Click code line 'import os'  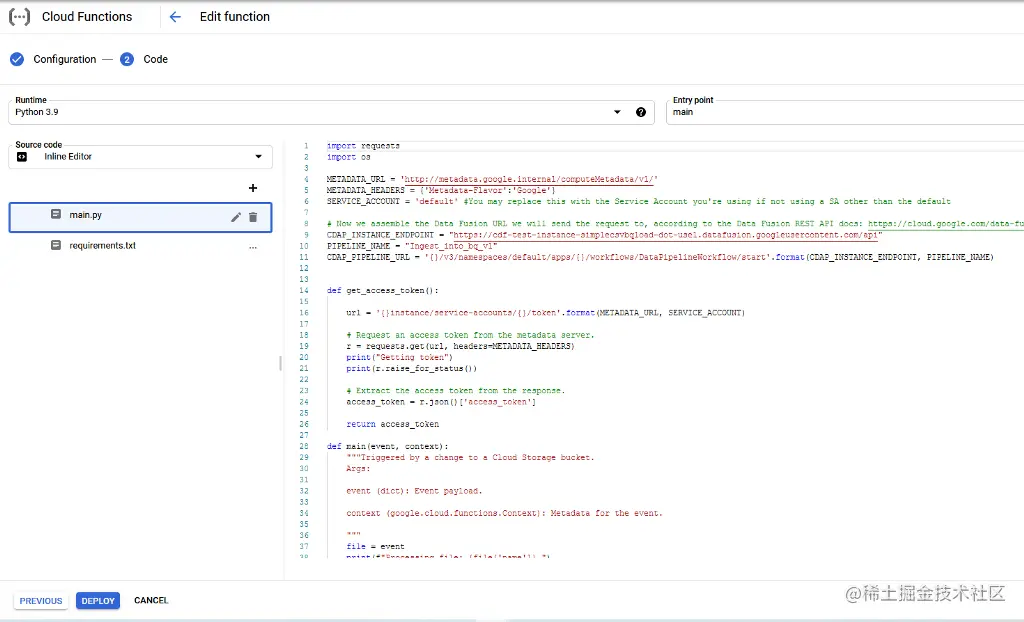349,157
